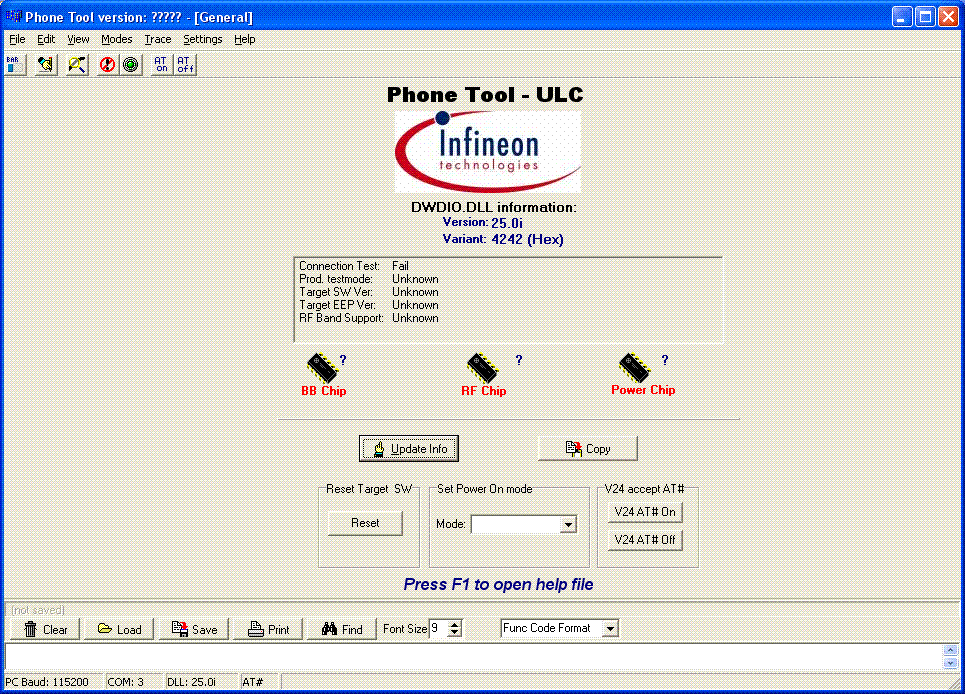Click the Press F1 to open help text
The width and height of the screenshot is (965, 694).
click(499, 584)
